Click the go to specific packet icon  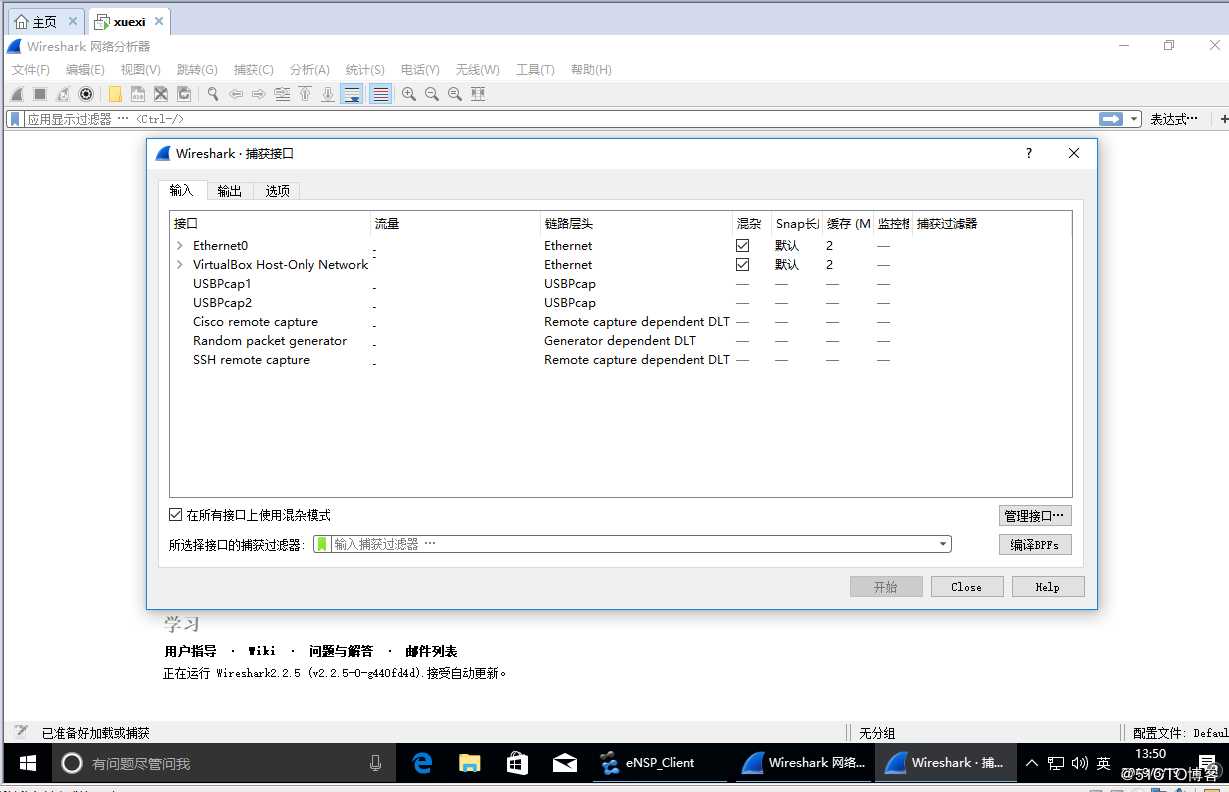point(282,94)
